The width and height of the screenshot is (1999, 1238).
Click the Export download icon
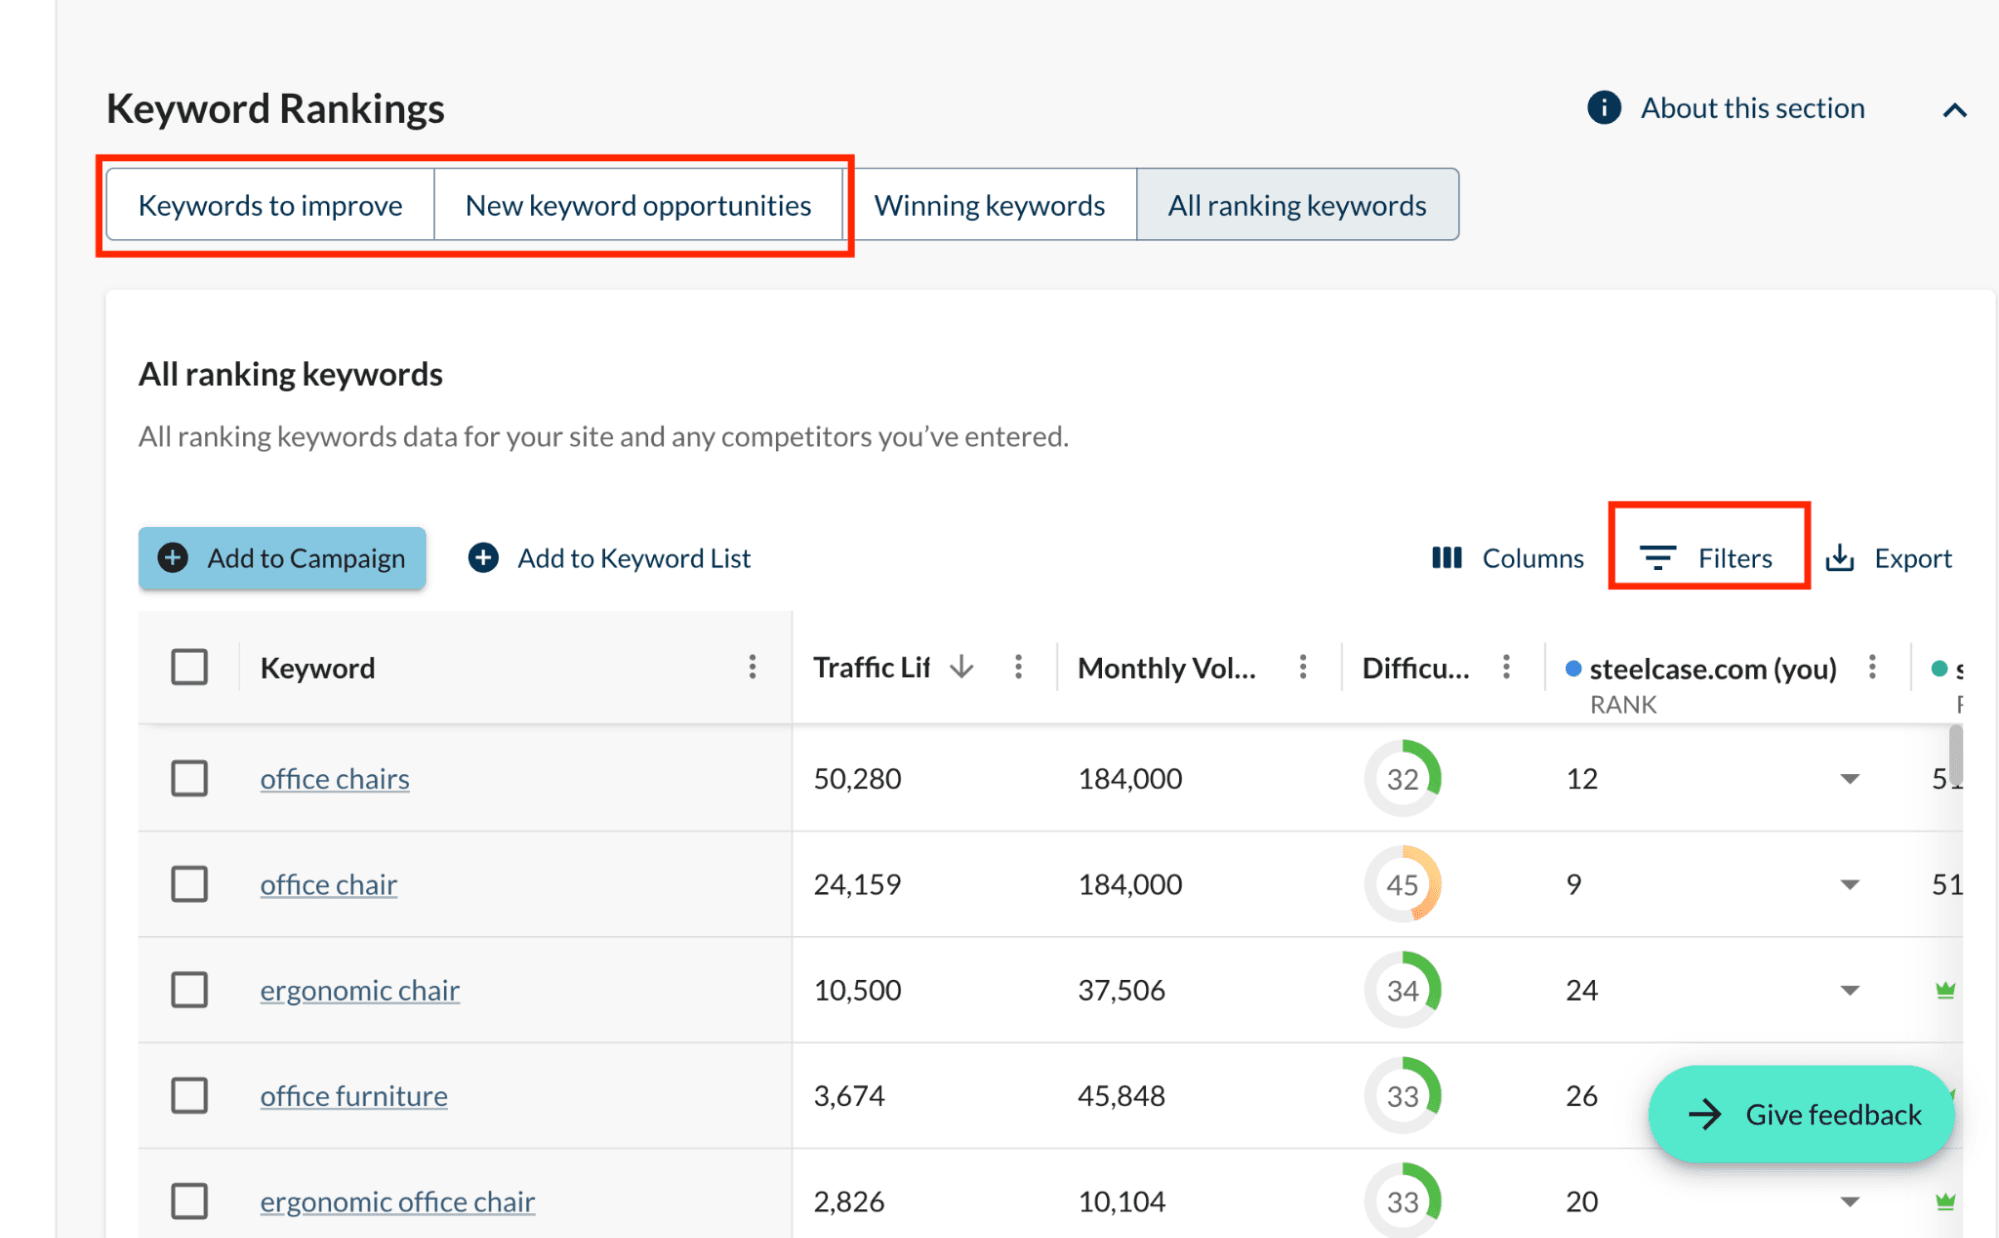(1839, 558)
